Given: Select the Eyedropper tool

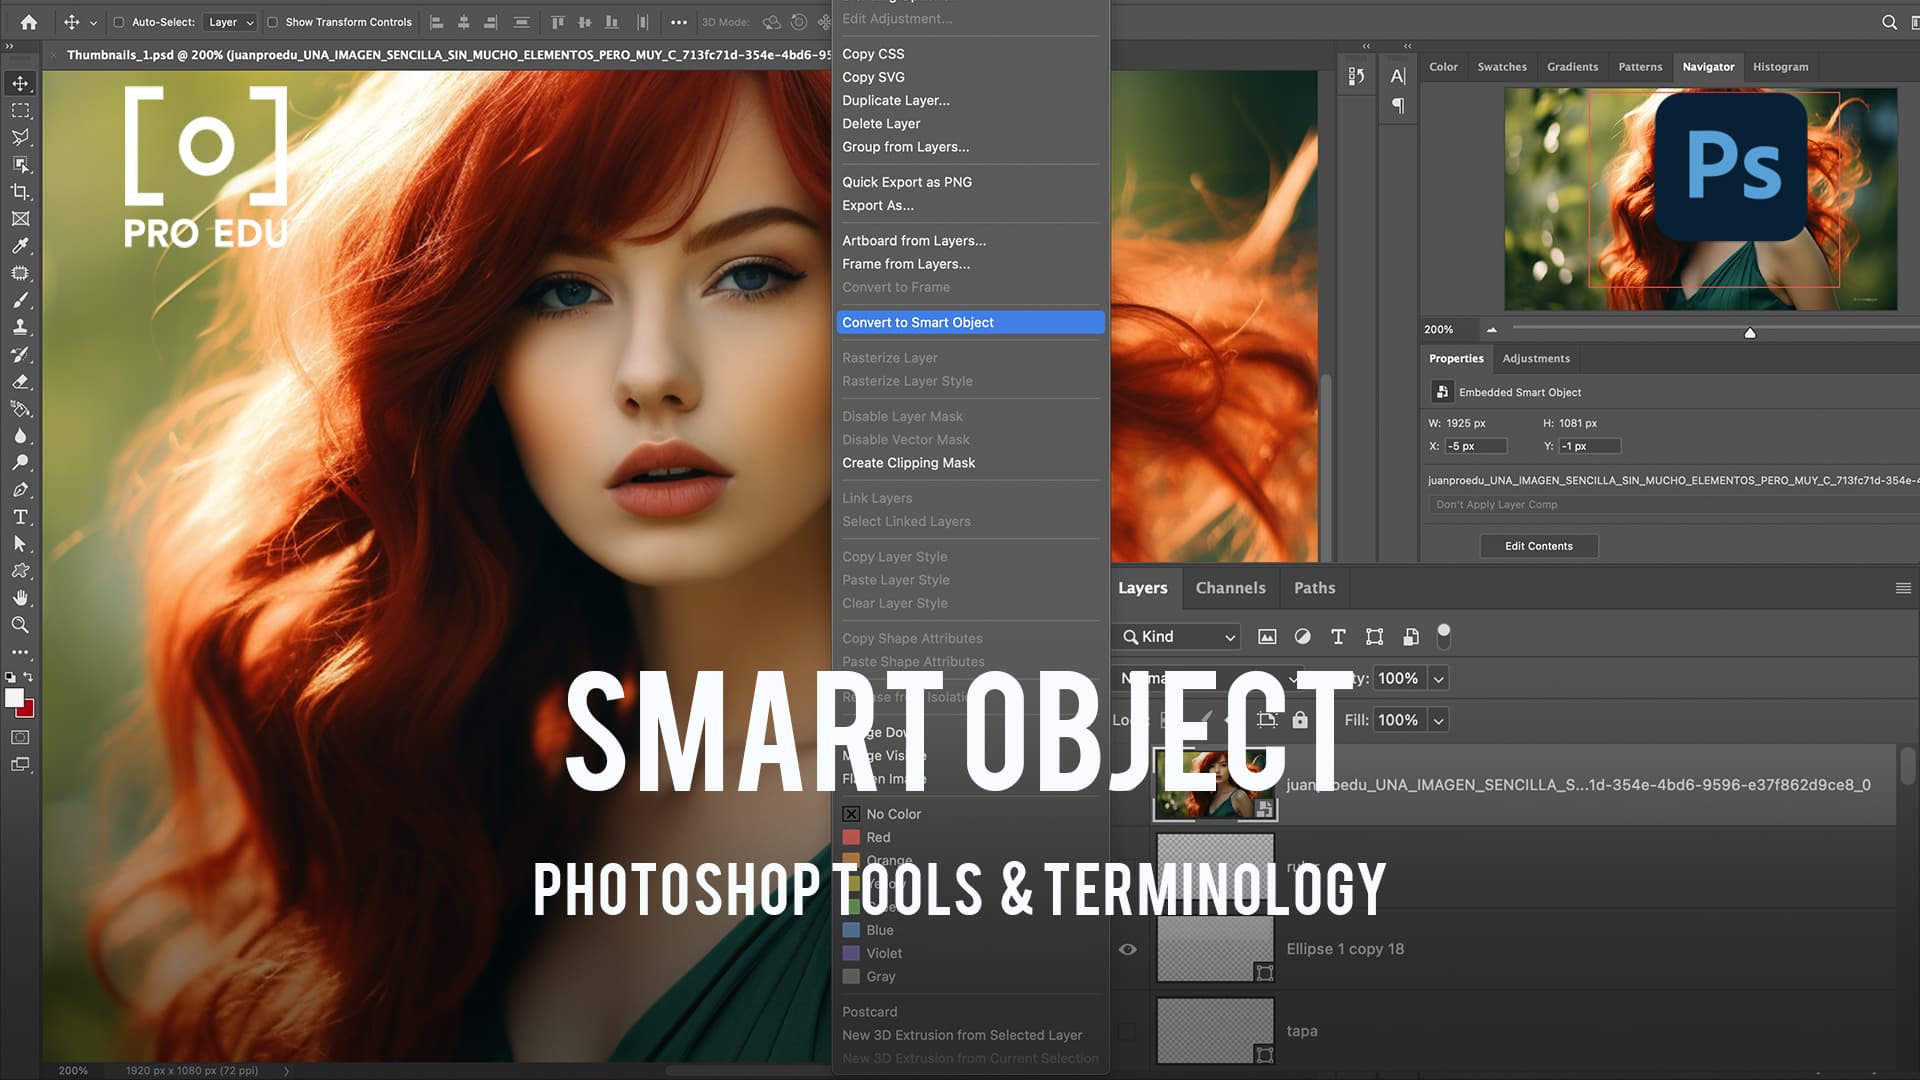Looking at the screenshot, I should (20, 246).
